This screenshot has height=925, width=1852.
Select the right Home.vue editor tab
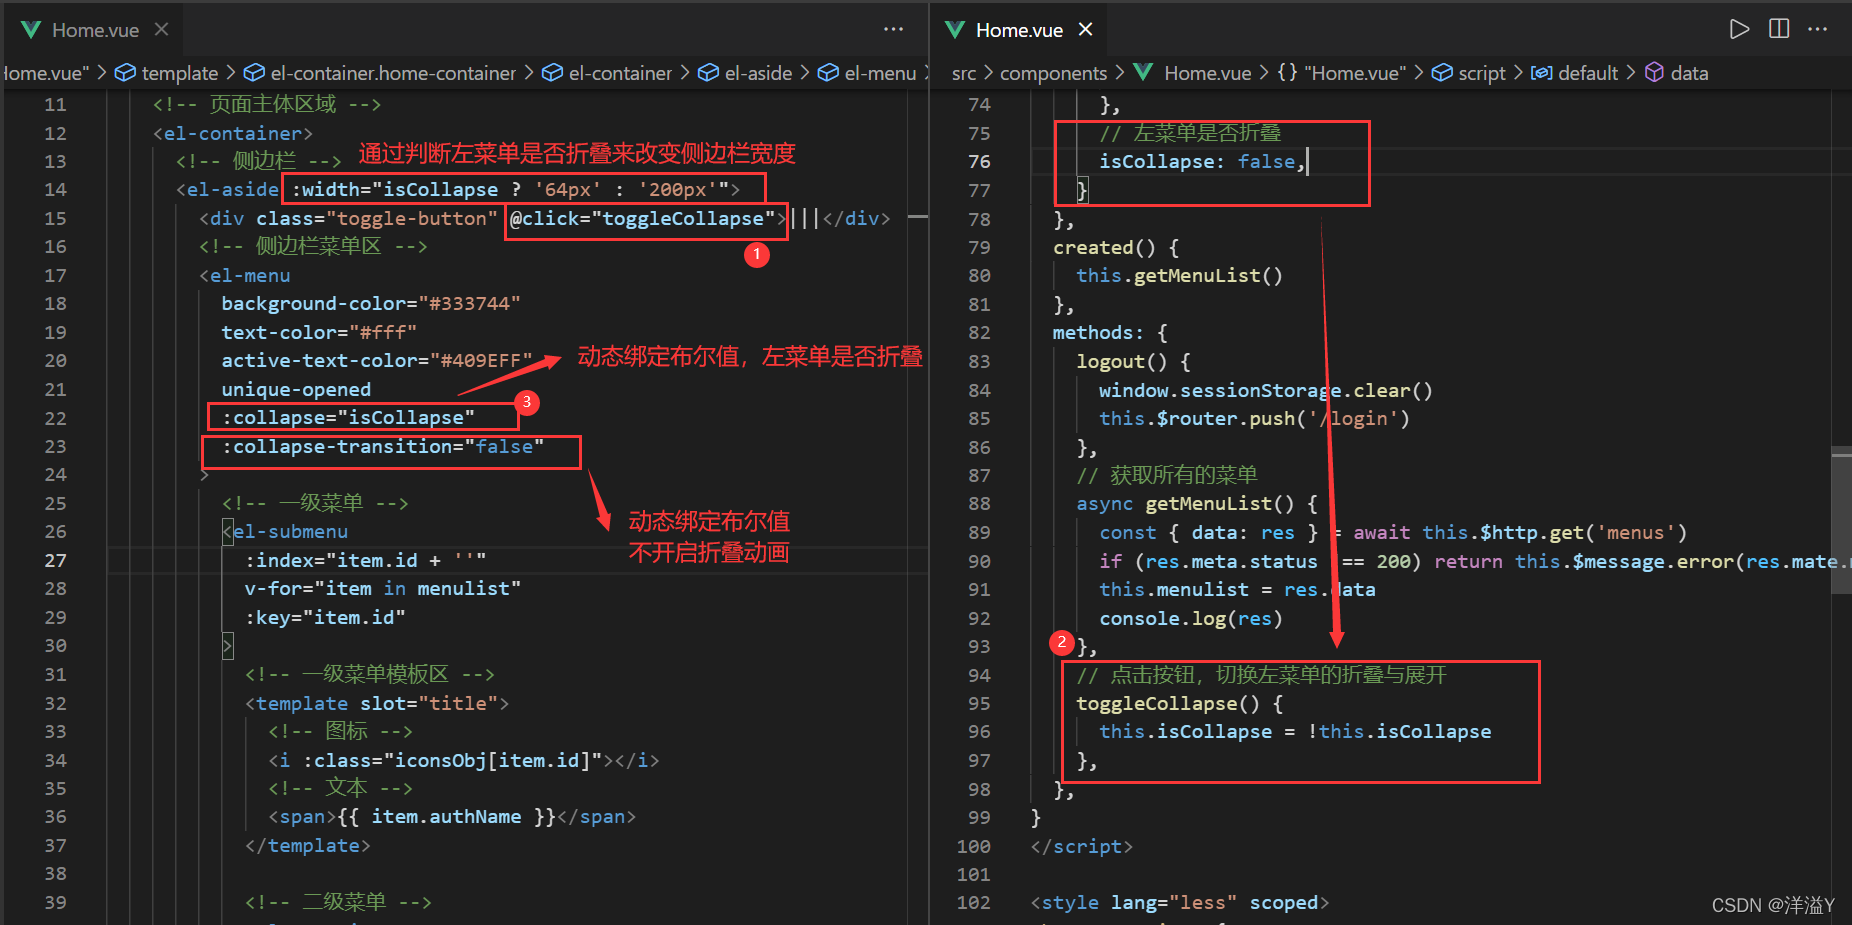pos(1020,30)
